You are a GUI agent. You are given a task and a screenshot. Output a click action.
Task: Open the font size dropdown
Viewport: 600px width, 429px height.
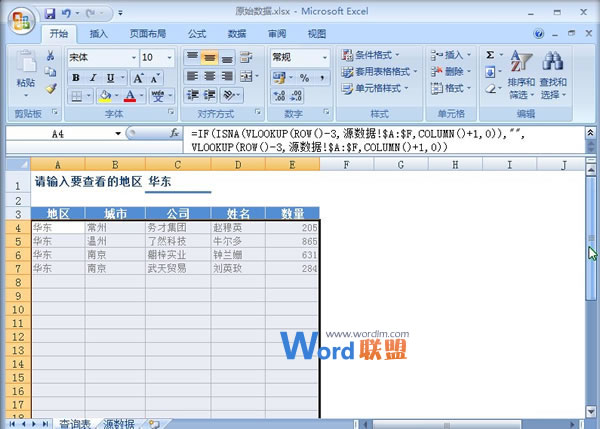pyautogui.click(x=169, y=57)
